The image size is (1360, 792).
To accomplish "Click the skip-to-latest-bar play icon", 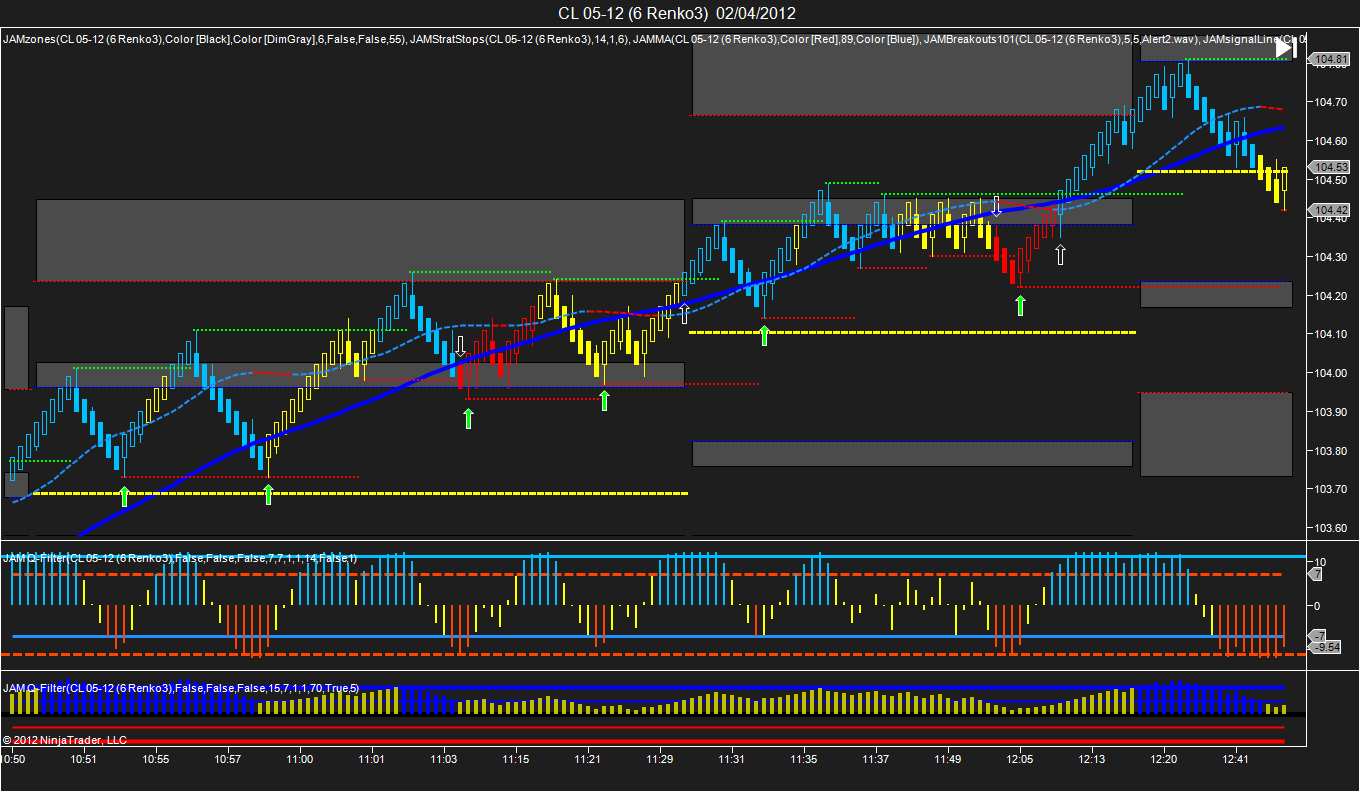I will point(1286,47).
